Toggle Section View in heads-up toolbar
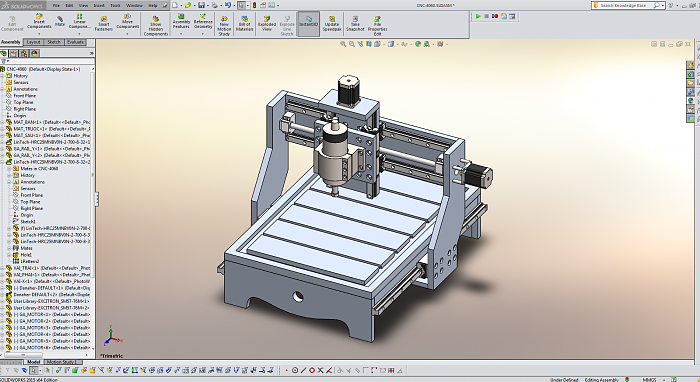 (369, 44)
